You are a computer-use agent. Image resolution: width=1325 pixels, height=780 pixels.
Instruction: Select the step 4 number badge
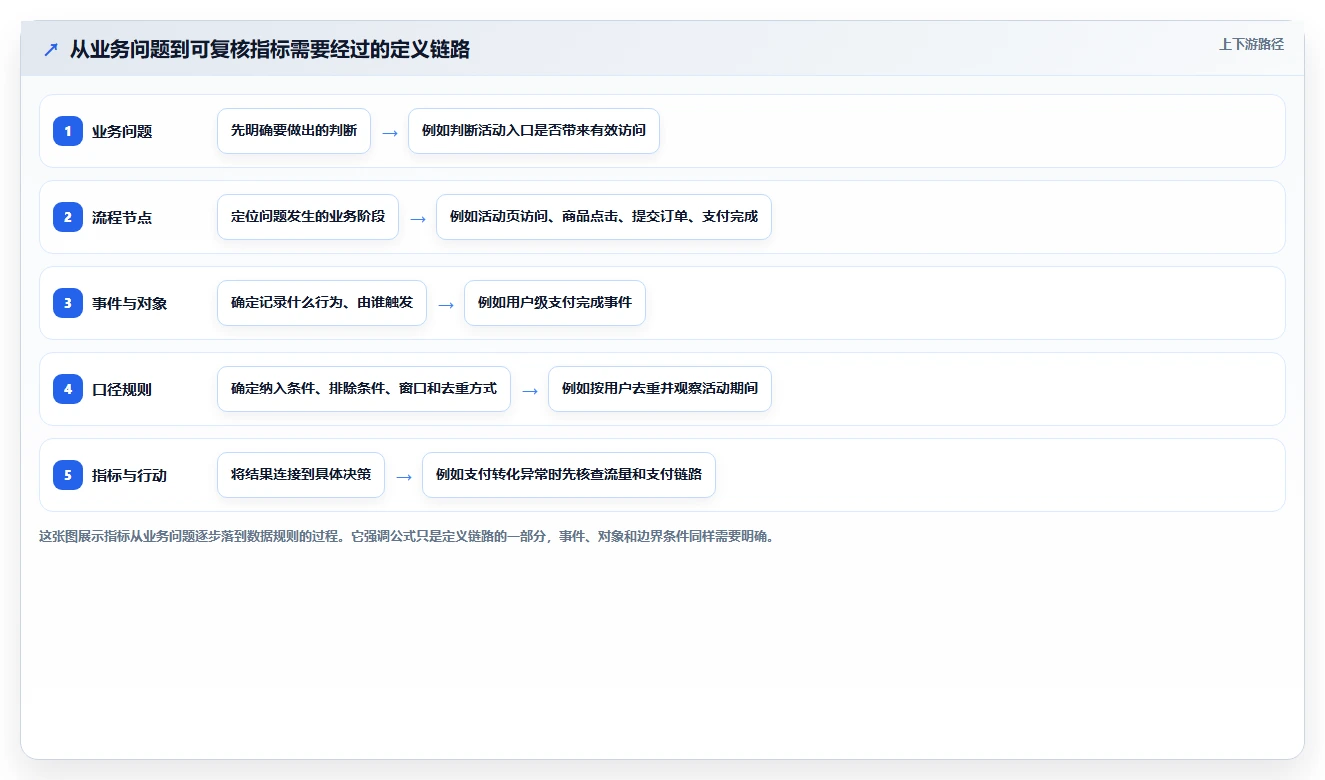[68, 389]
